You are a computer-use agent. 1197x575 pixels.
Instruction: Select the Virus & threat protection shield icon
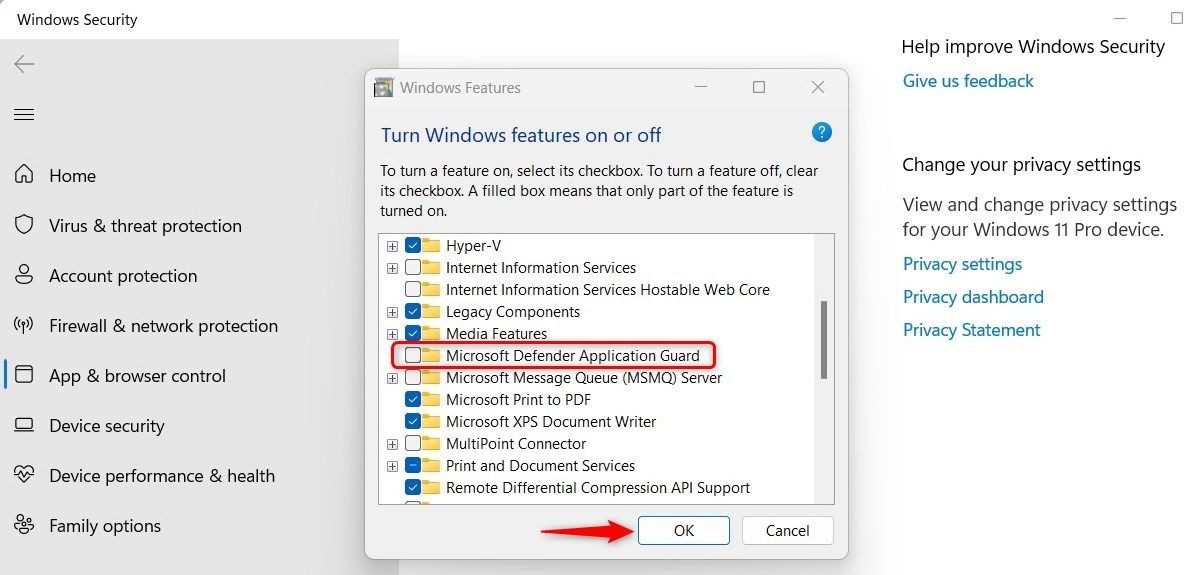[24, 225]
